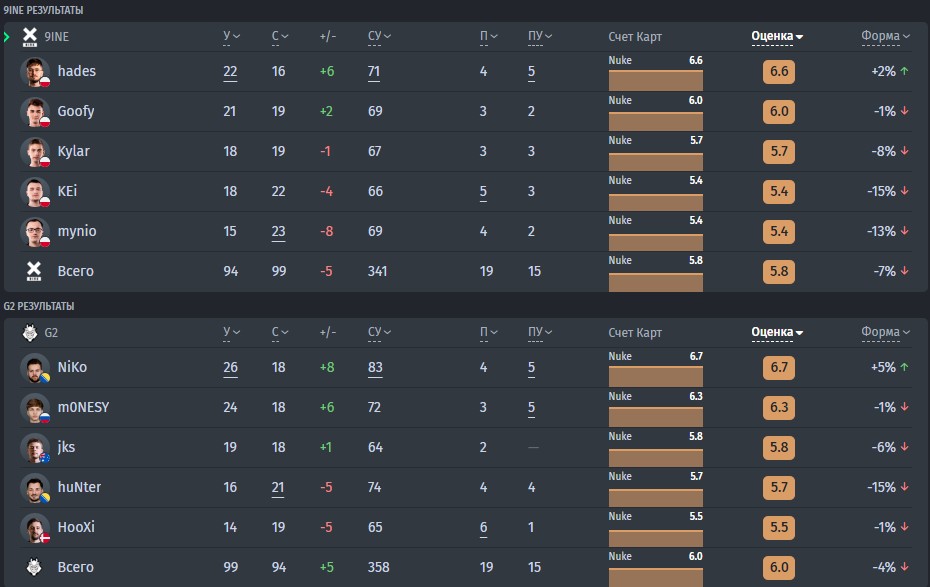Screen dimensions: 930x587
Task: Click the G2 team name in the header
Action: coord(51,333)
